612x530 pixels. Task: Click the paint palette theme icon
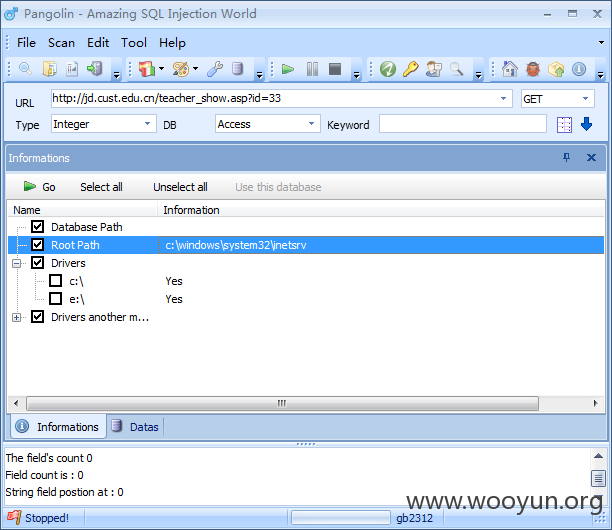click(x=181, y=69)
